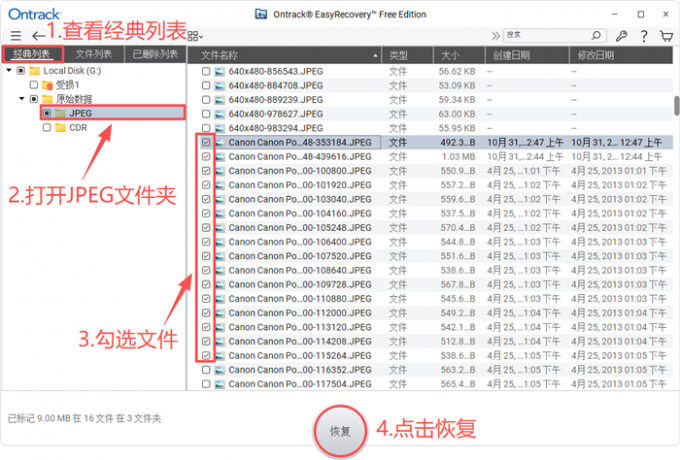The width and height of the screenshot is (680, 460).
Task: Click image icon of 00-109728.JPEG file
Action: tap(220, 284)
